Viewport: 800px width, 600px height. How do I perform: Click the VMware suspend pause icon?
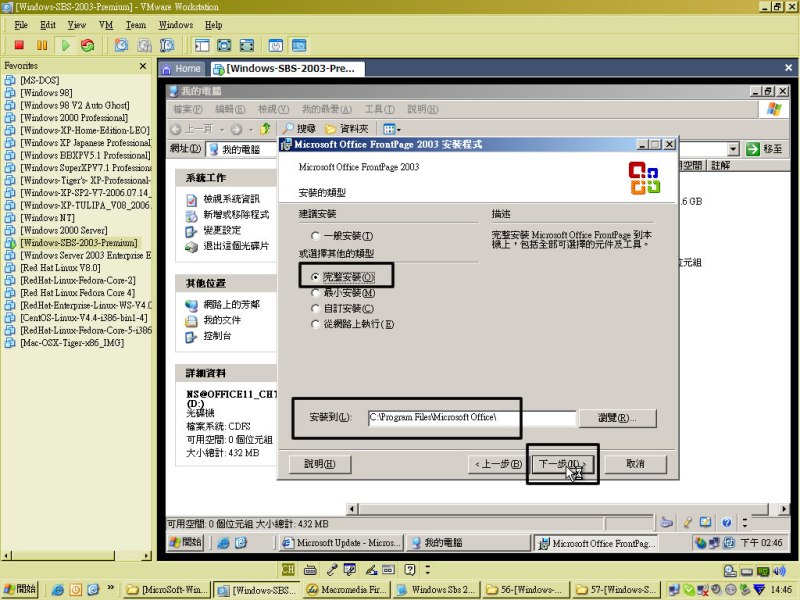[42, 45]
